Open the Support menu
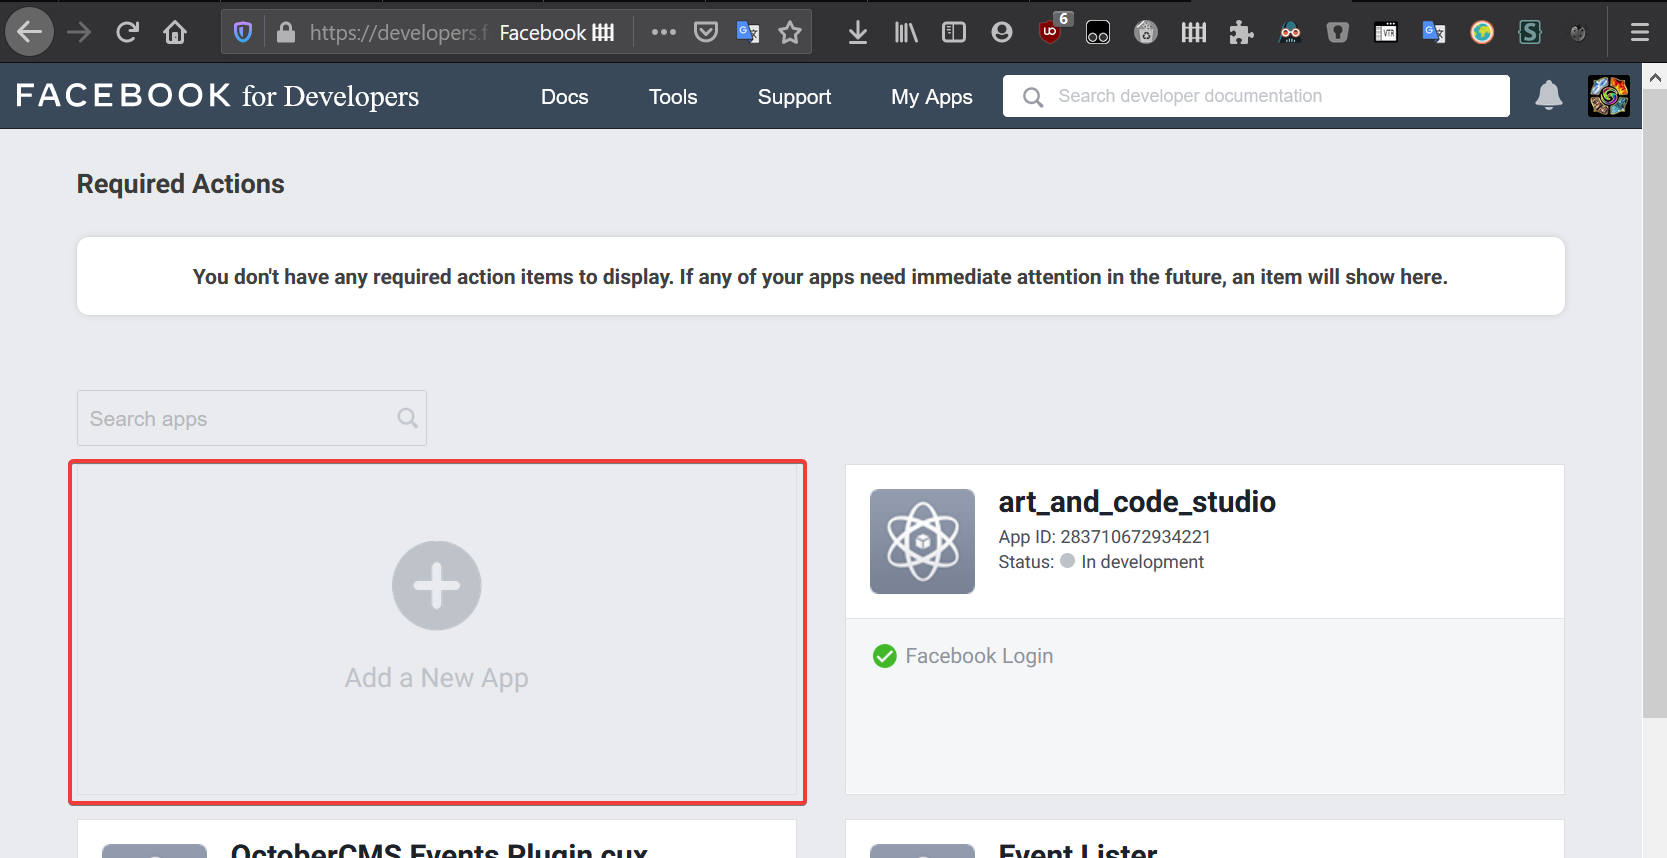The image size is (1667, 858). [794, 97]
